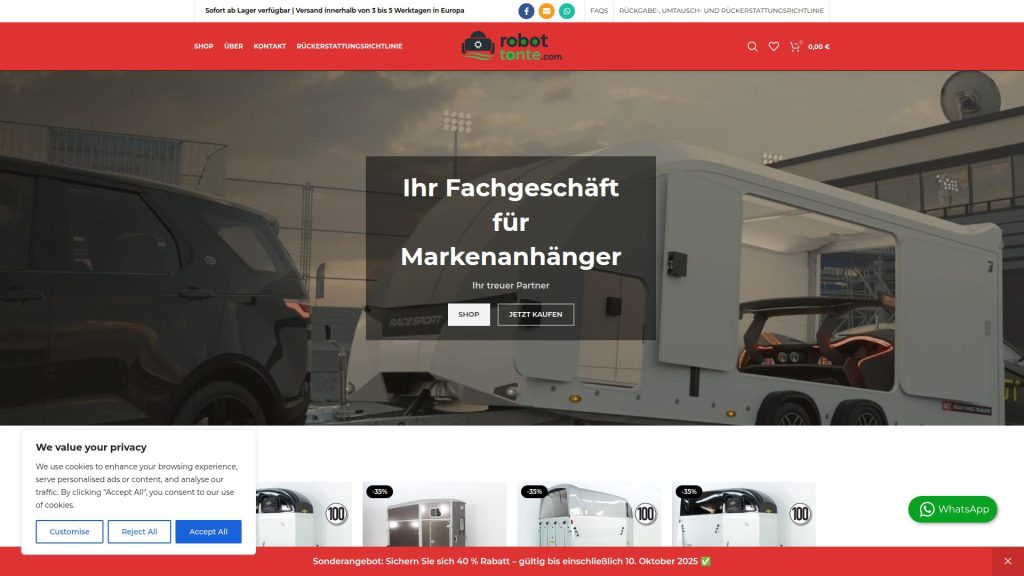Image resolution: width=1024 pixels, height=576 pixels.
Task: Click Accept All cookies
Action: tap(208, 532)
